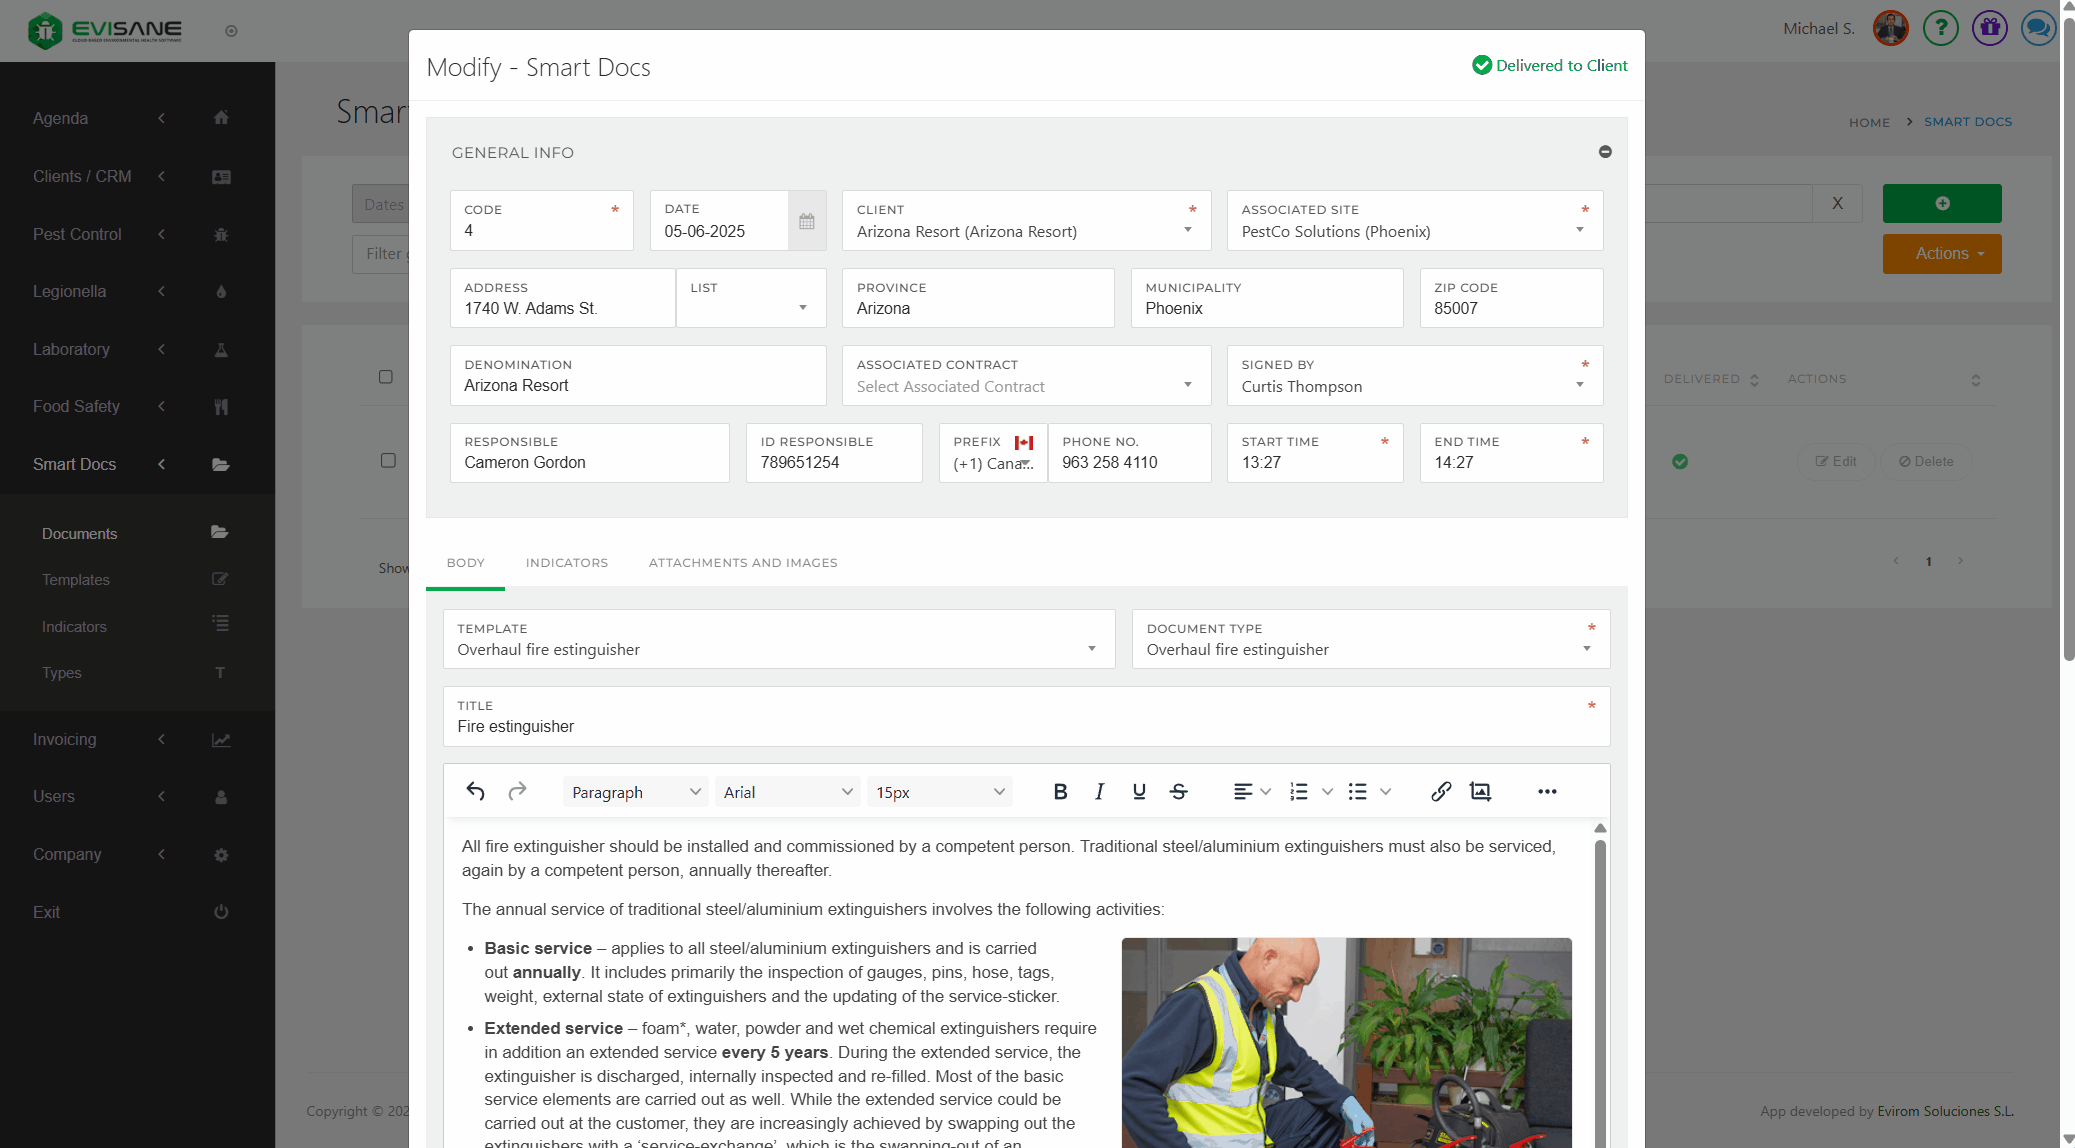Click the bug icon beside Pest Control
Viewport: 2075px width, 1148px height.
pyautogui.click(x=221, y=234)
